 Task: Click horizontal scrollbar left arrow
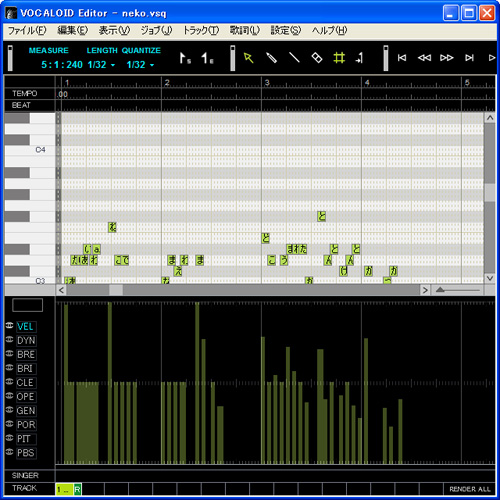61,290
